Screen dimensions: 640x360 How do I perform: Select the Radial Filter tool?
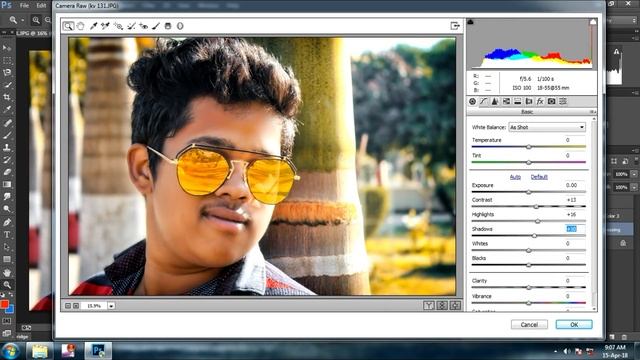coord(180,26)
